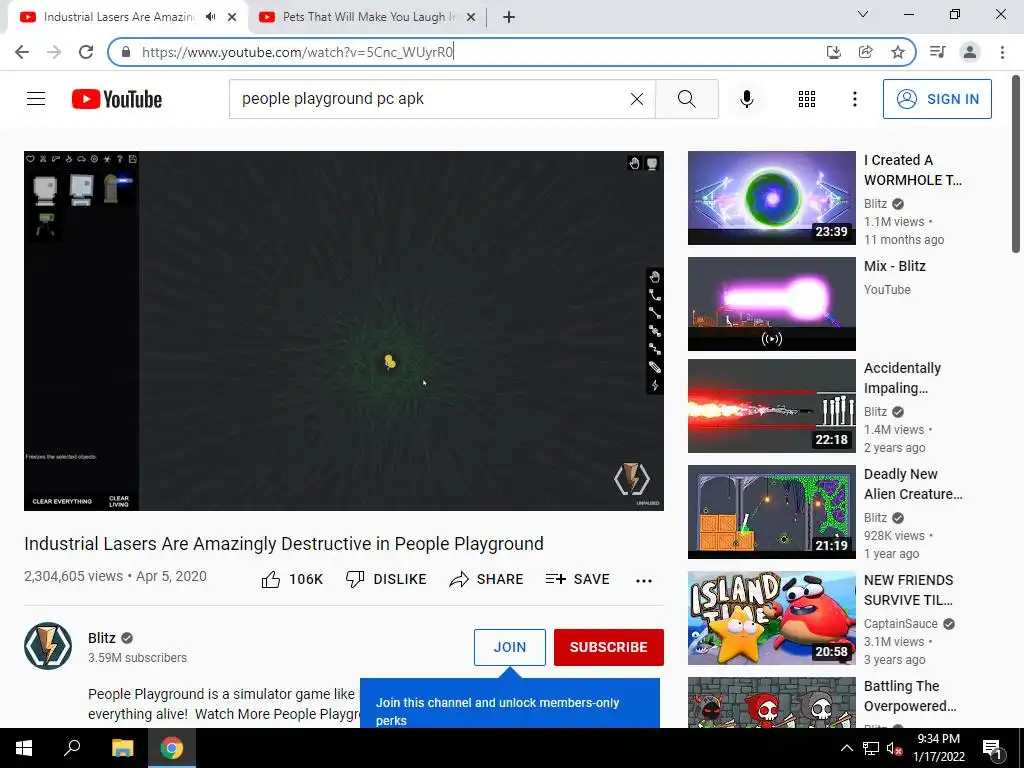Click the Chrome taskbar icon
Screen dimensions: 1024x768
172,748
